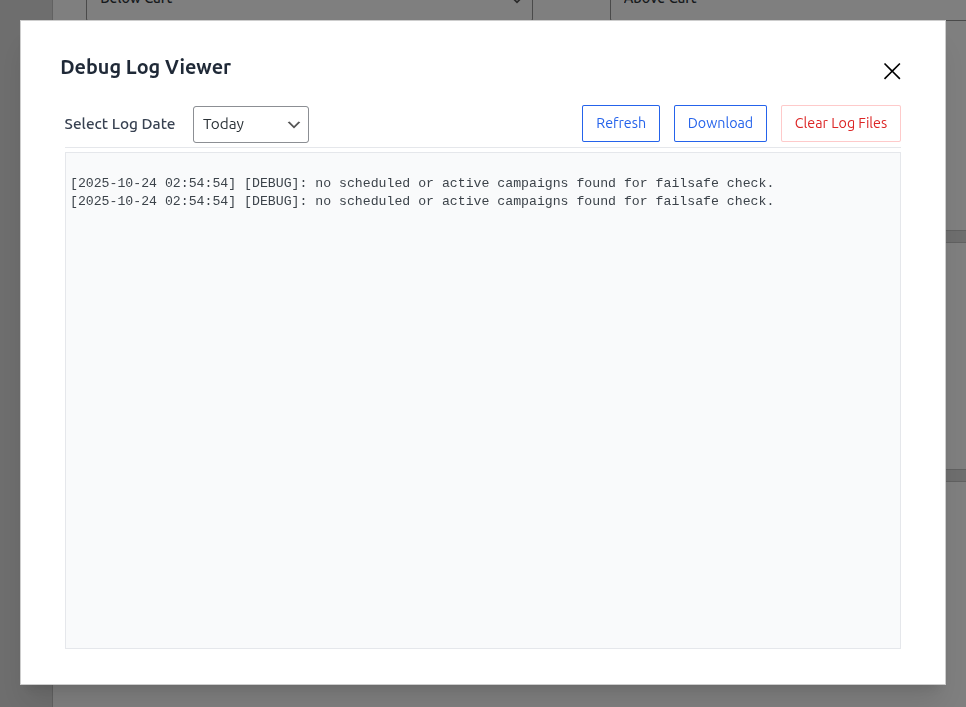Download the current log file
966x707 pixels.
tap(720, 123)
